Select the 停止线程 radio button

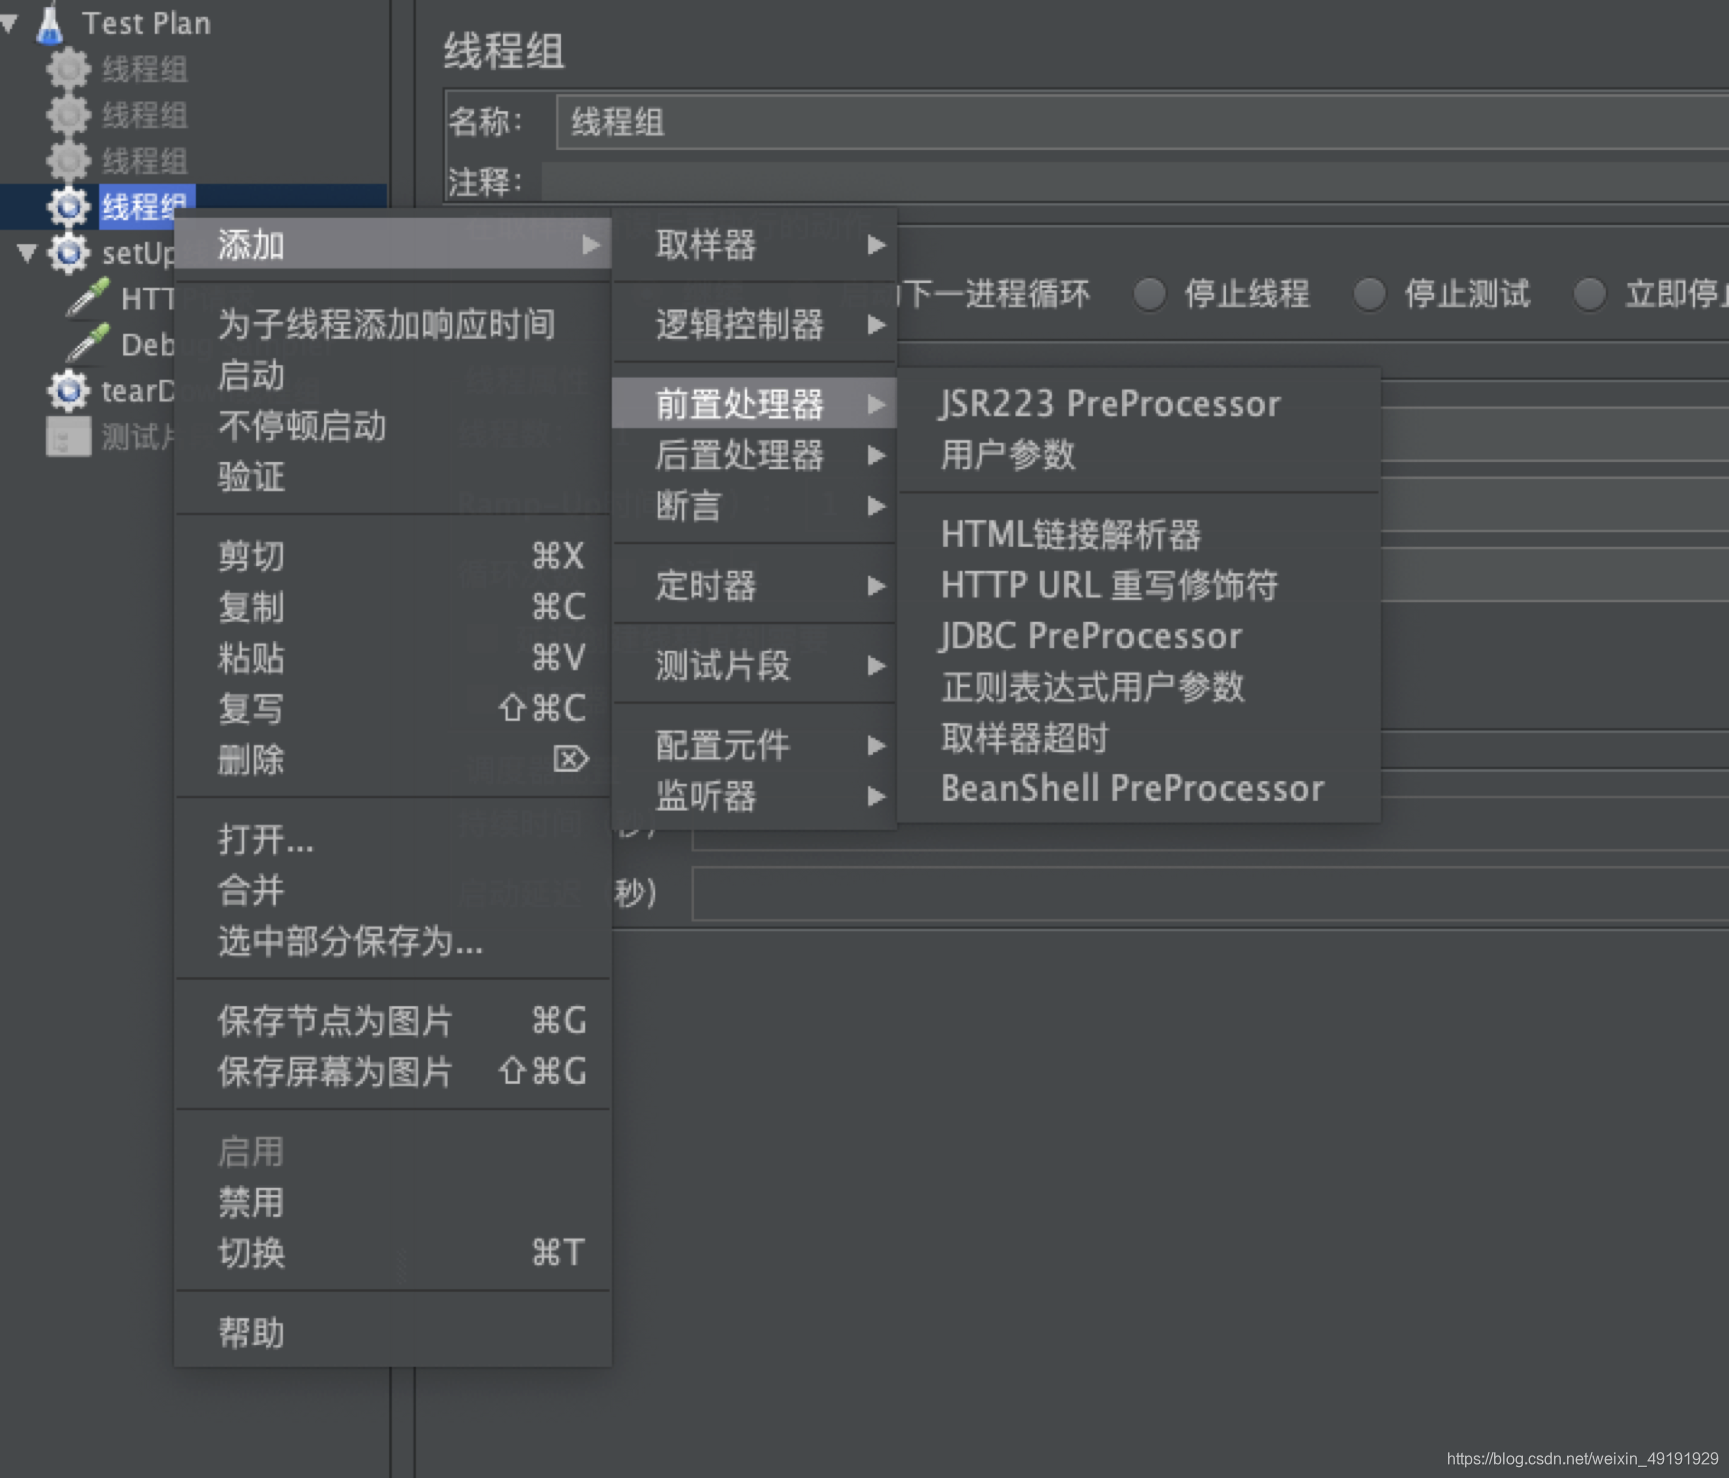coord(1150,294)
